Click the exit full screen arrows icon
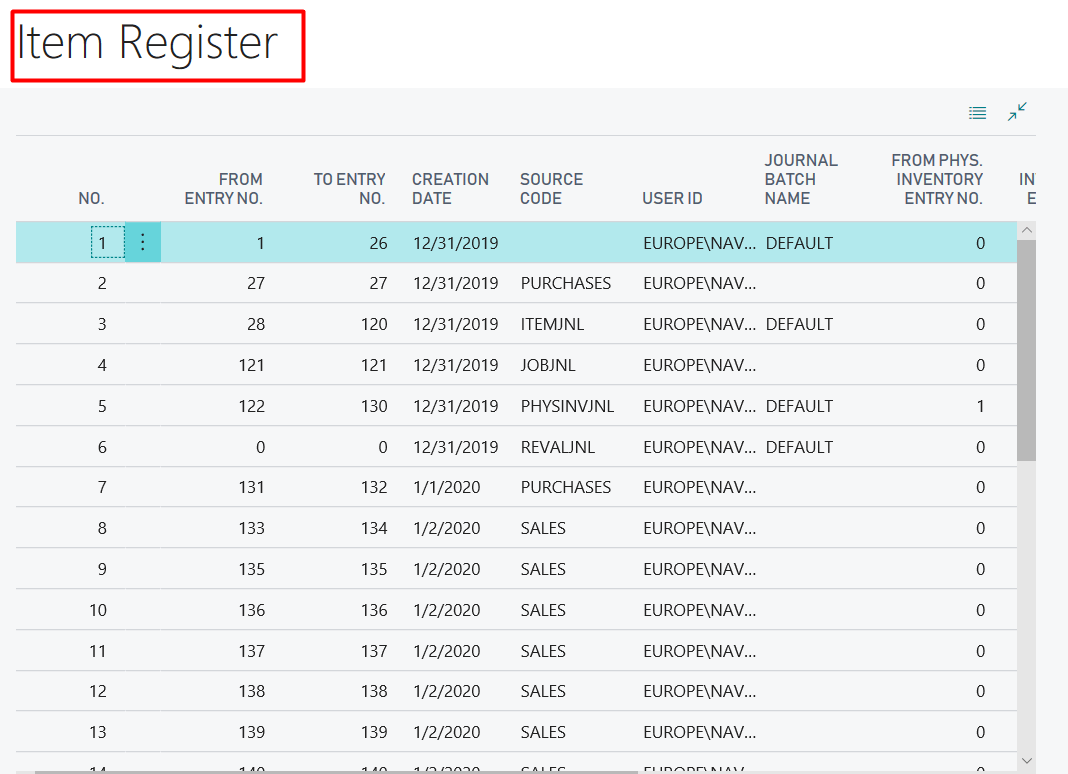The image size is (1068, 774). pos(1017,112)
